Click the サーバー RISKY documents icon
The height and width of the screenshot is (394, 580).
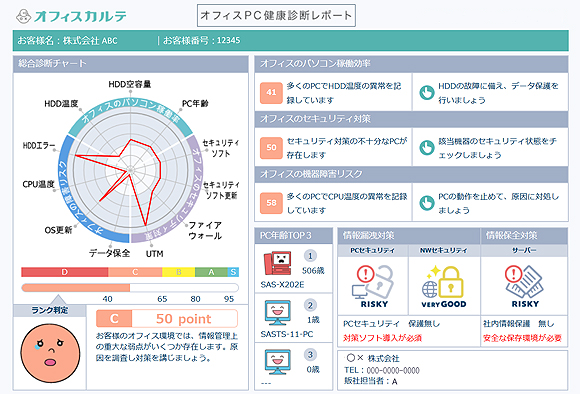click(x=524, y=282)
